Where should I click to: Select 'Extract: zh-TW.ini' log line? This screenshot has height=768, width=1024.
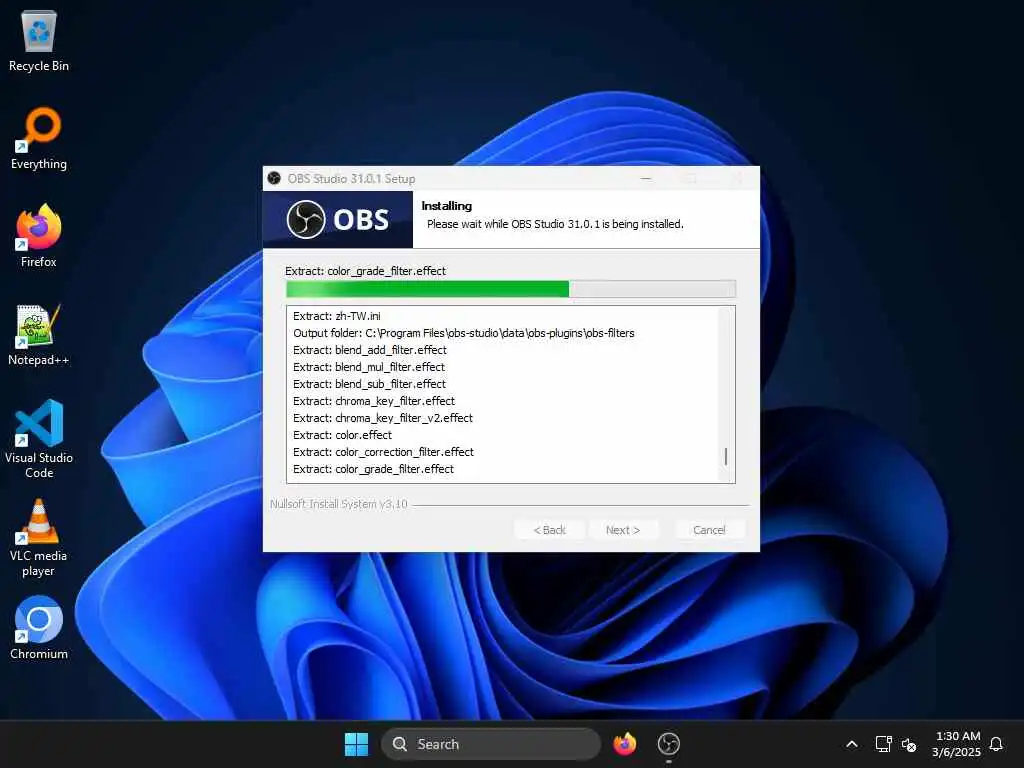(337, 316)
